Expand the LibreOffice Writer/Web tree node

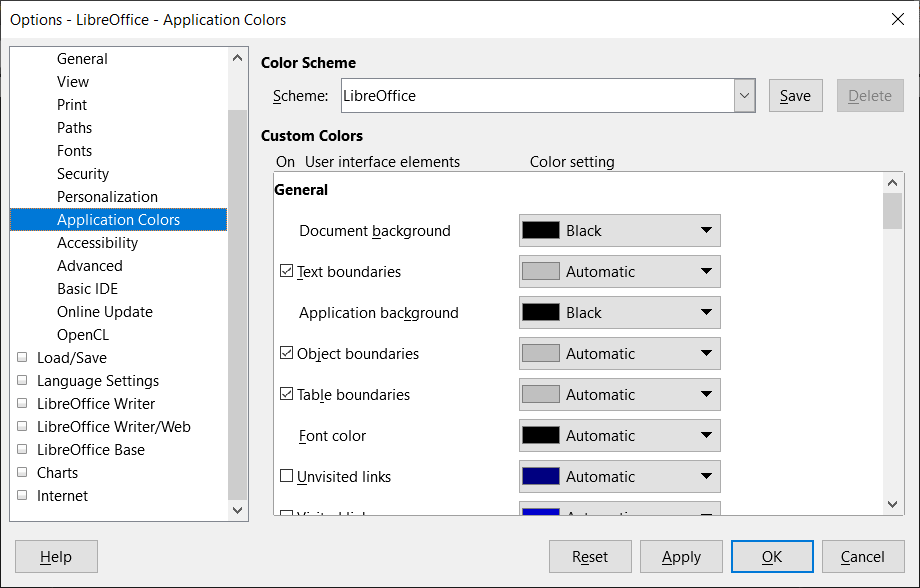[22, 426]
